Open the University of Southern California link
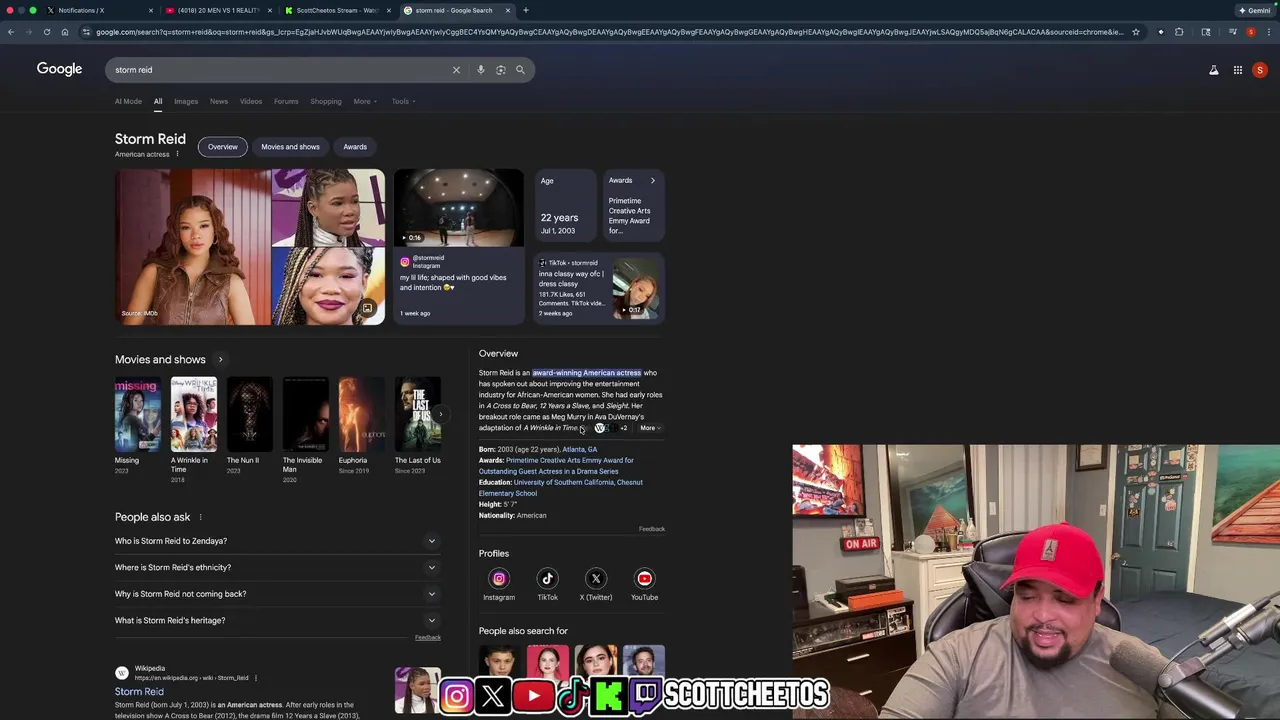1280x720 pixels. pos(563,482)
